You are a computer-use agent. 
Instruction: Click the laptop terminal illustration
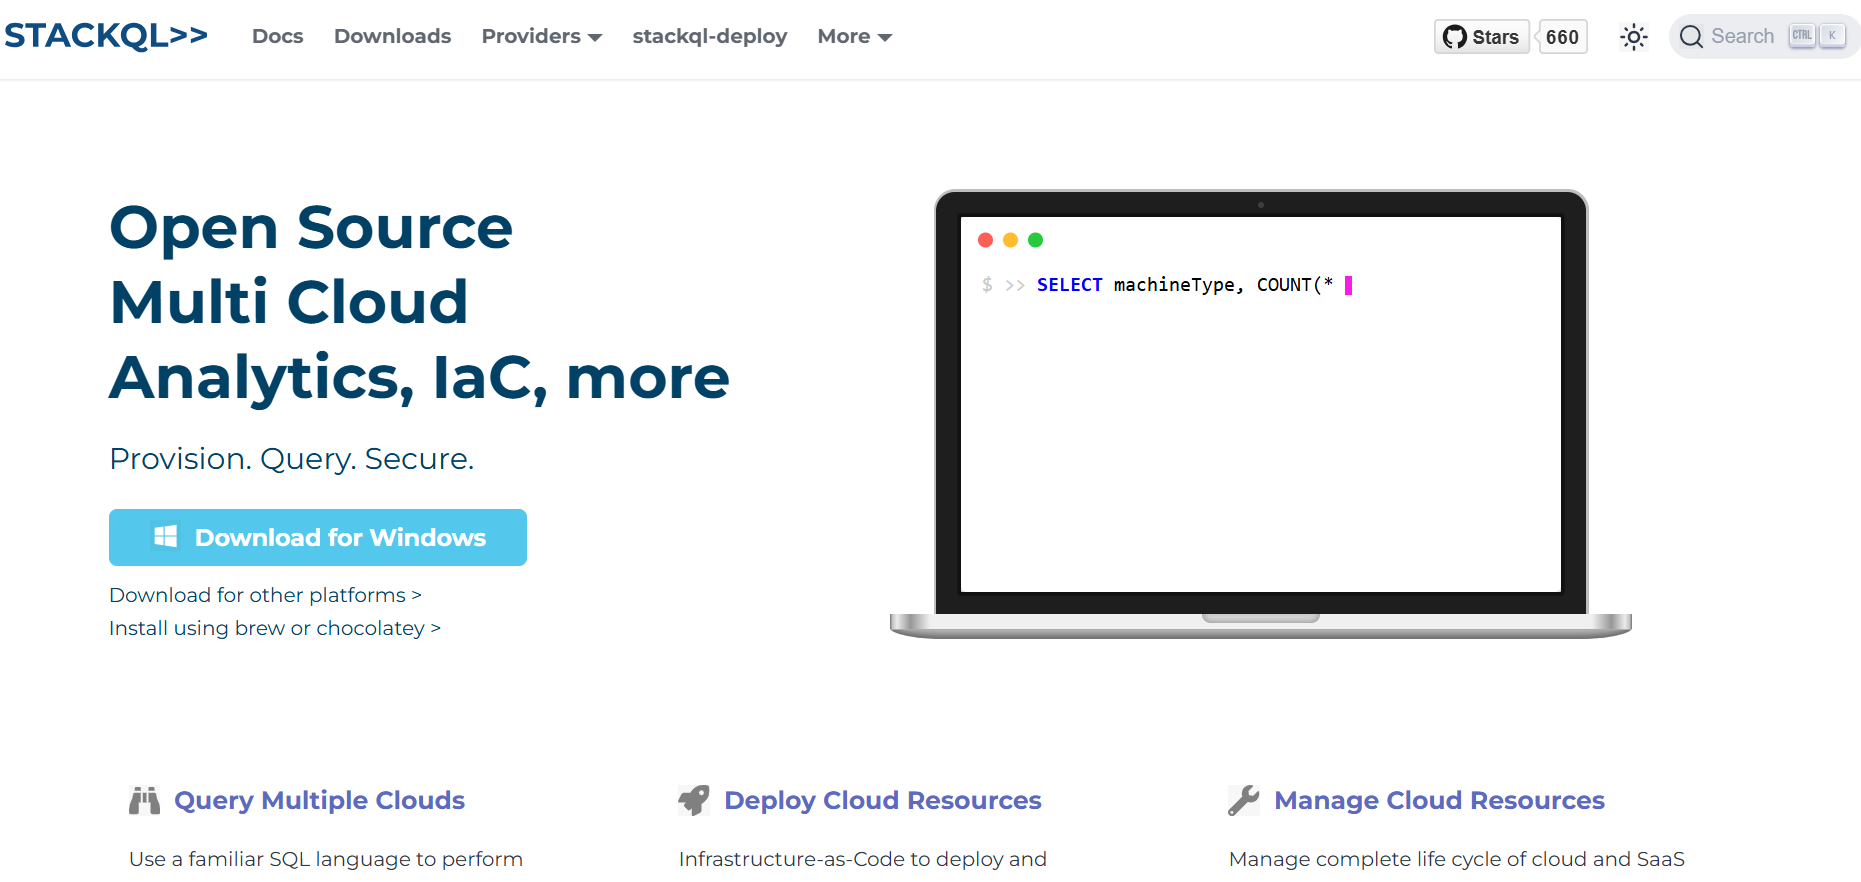[1260, 413]
